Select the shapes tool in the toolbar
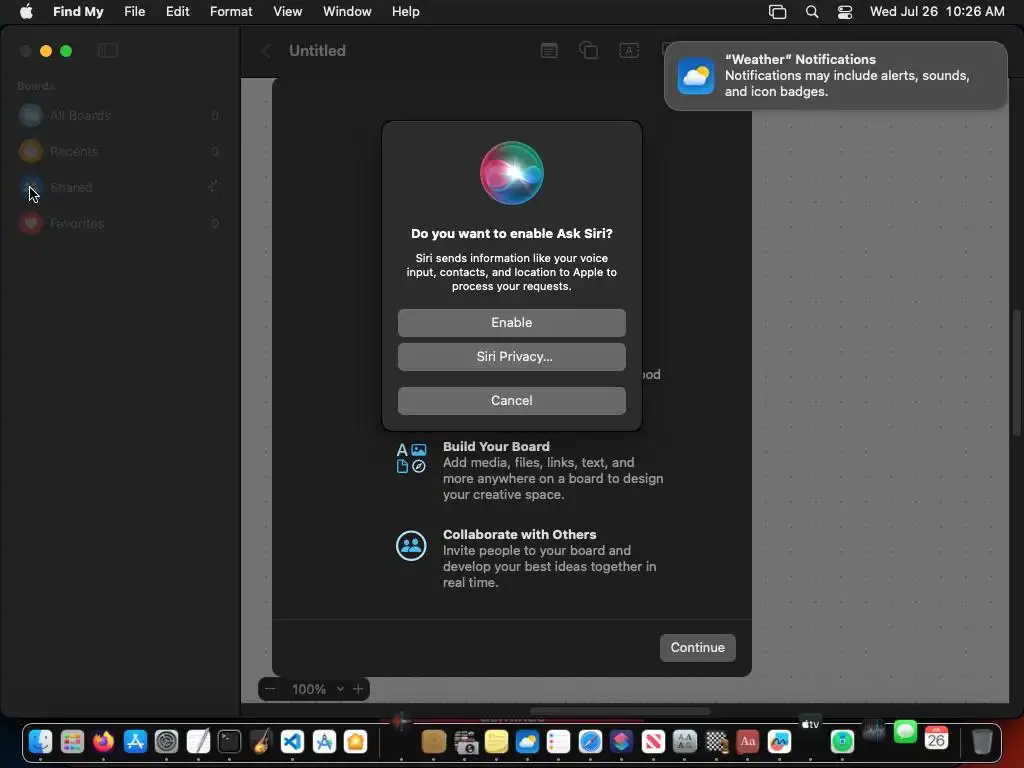Screen dimensions: 1024x768 588,50
